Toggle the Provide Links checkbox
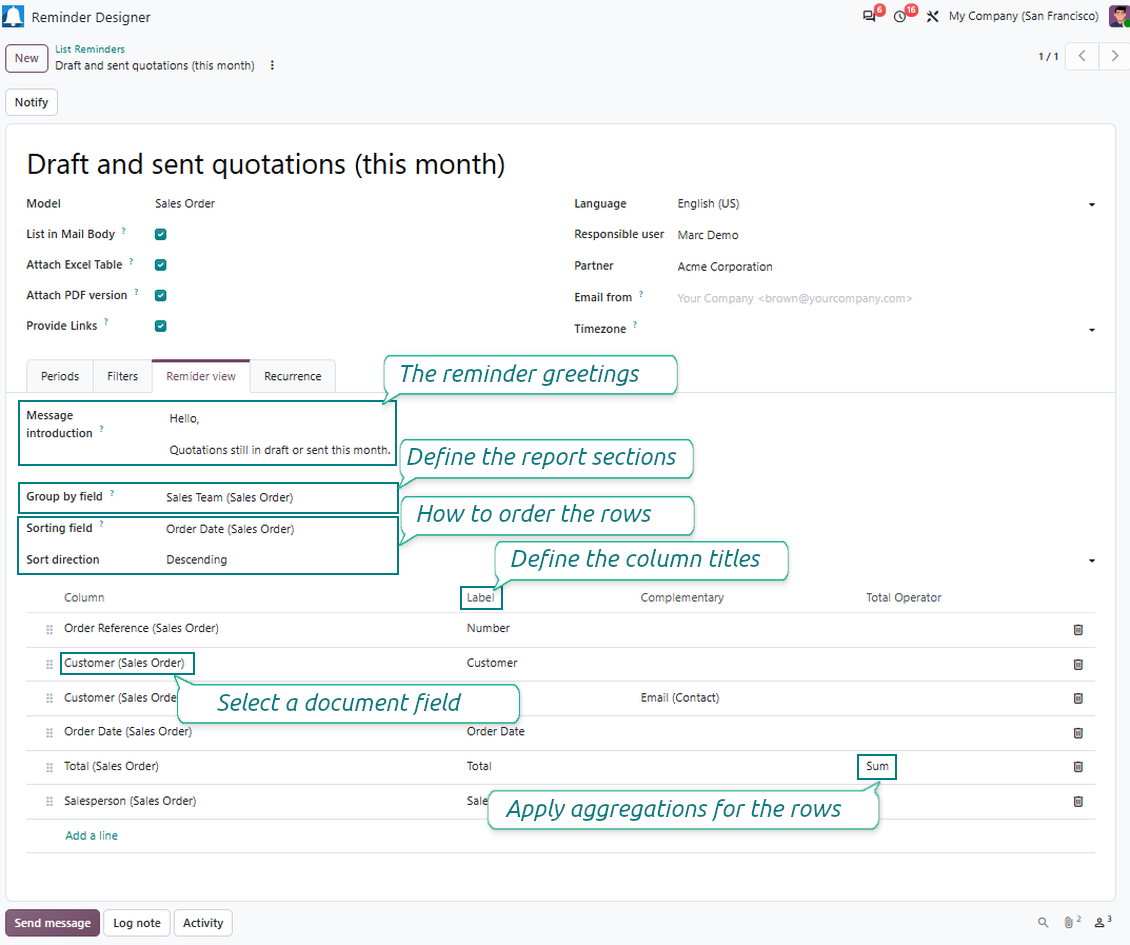The width and height of the screenshot is (1130, 945). coord(161,326)
